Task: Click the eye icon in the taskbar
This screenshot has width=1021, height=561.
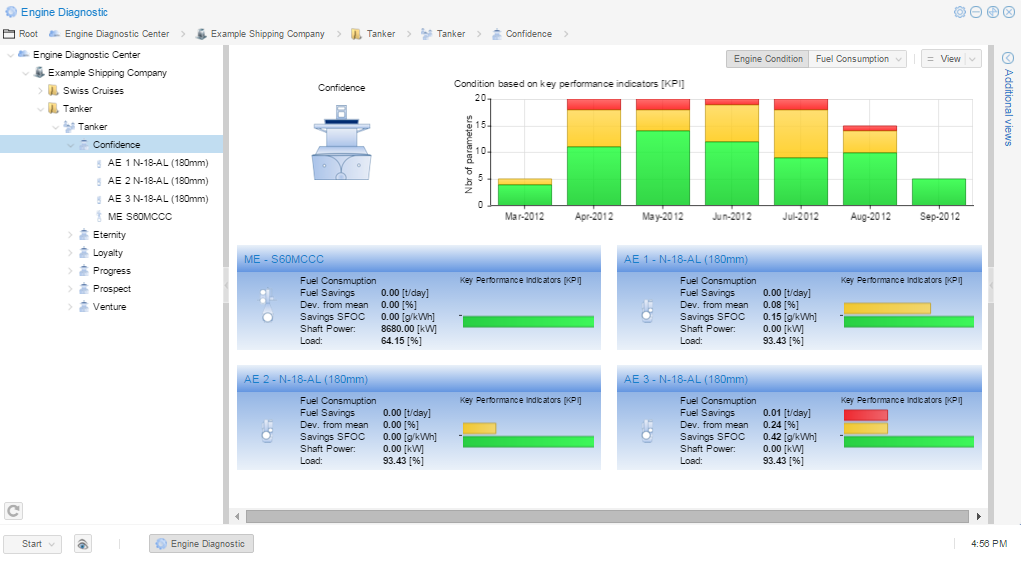Action: [83, 544]
